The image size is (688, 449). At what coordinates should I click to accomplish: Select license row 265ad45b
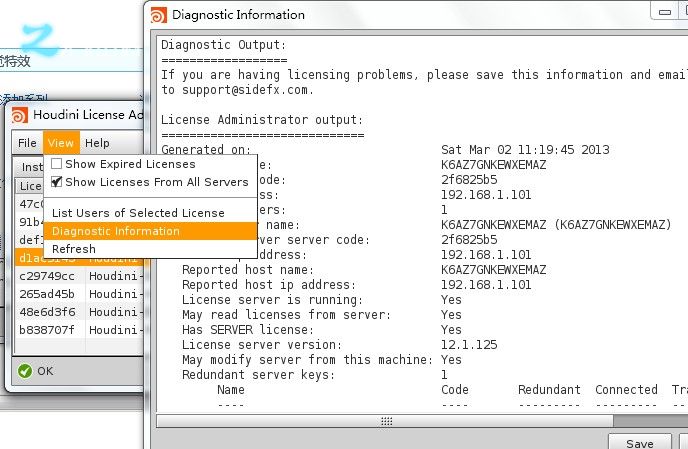click(47, 294)
